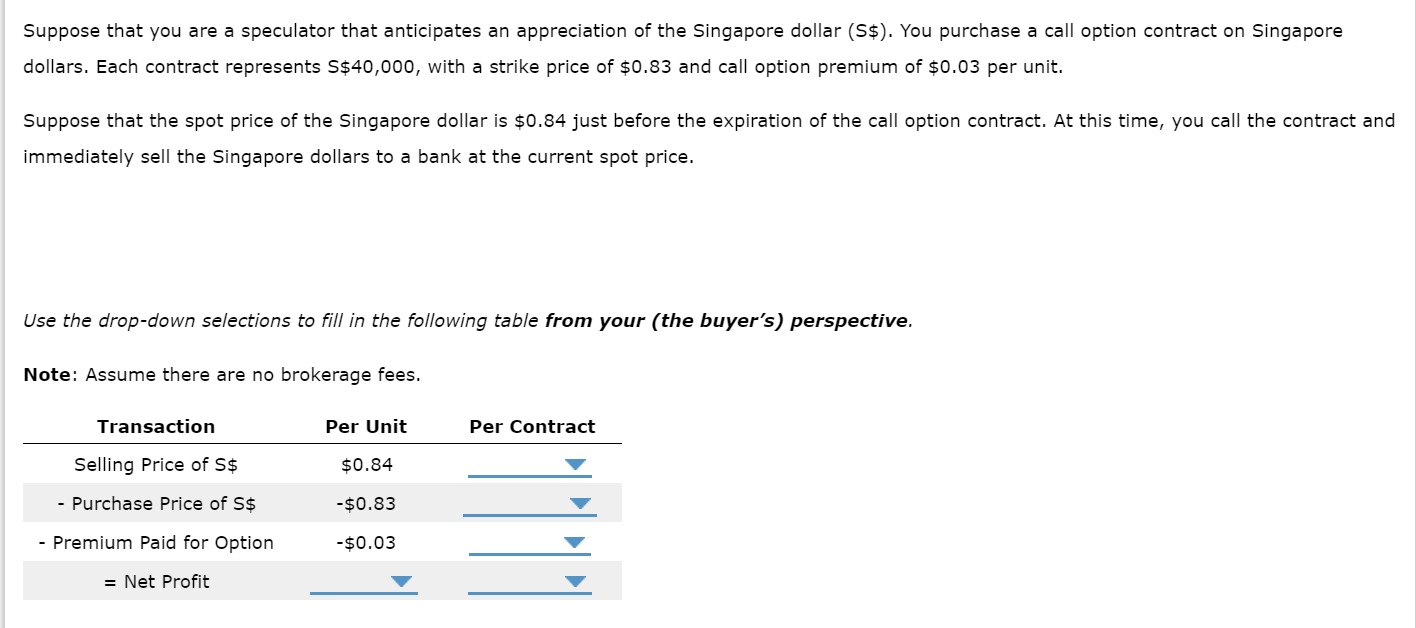The width and height of the screenshot is (1416, 628).
Task: Click the Premium Paid for Option label
Action: [156, 543]
